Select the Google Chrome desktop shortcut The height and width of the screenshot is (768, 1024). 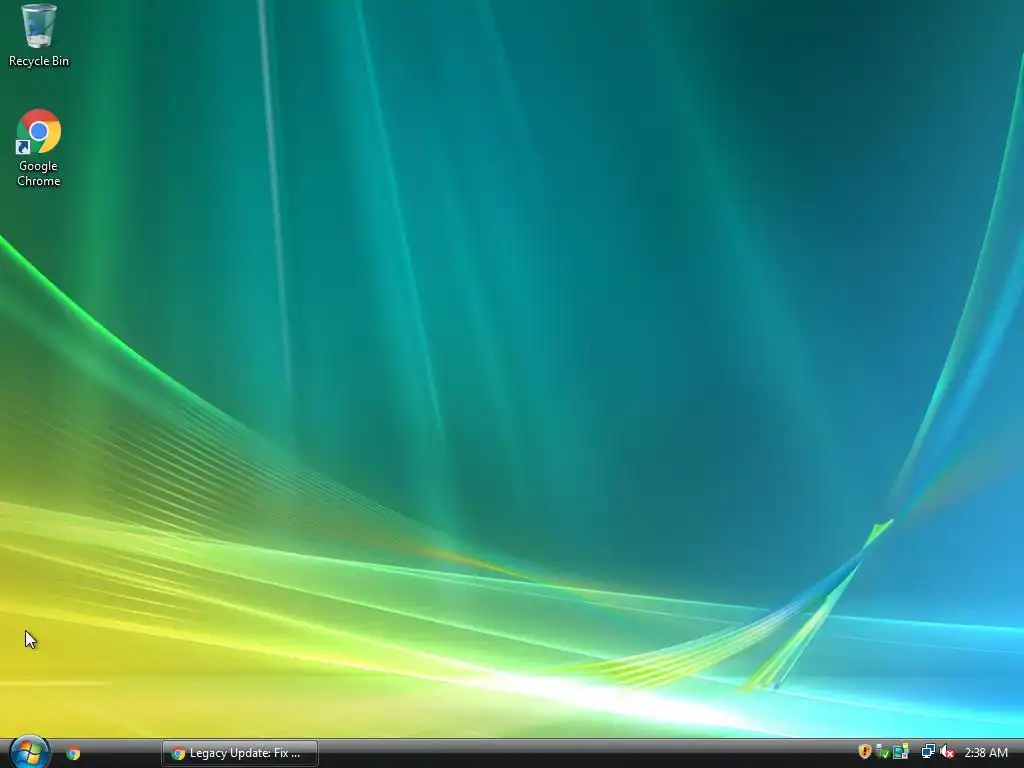click(39, 131)
